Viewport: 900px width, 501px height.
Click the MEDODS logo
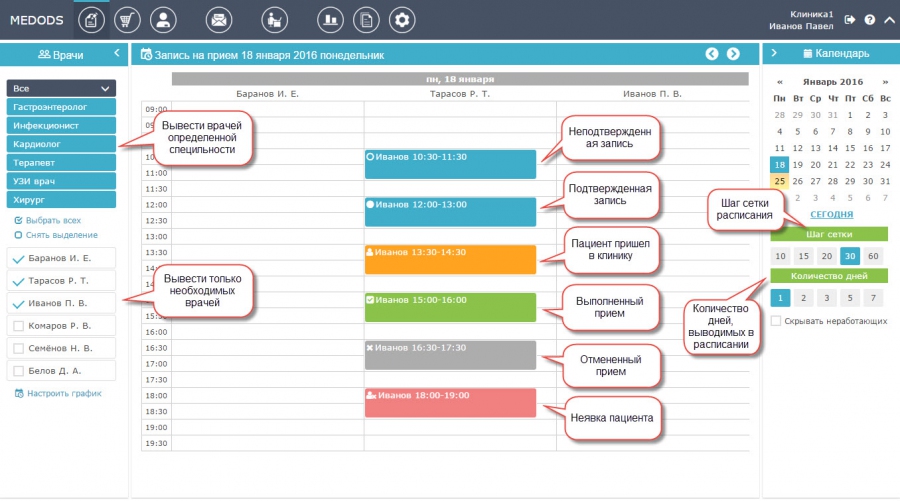37,20
